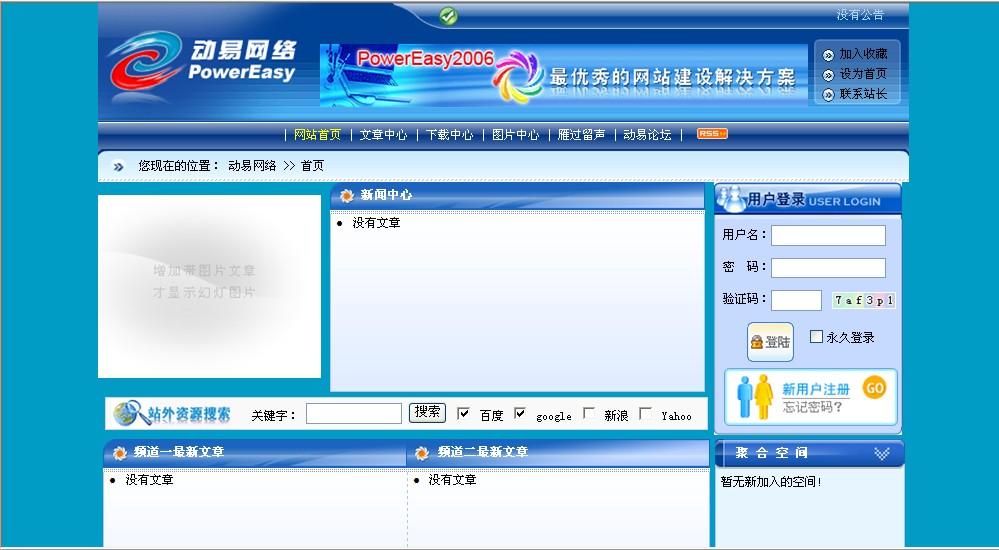999x550 pixels.
Task: Click the arrow icon beside 设为首页
Action: point(828,75)
